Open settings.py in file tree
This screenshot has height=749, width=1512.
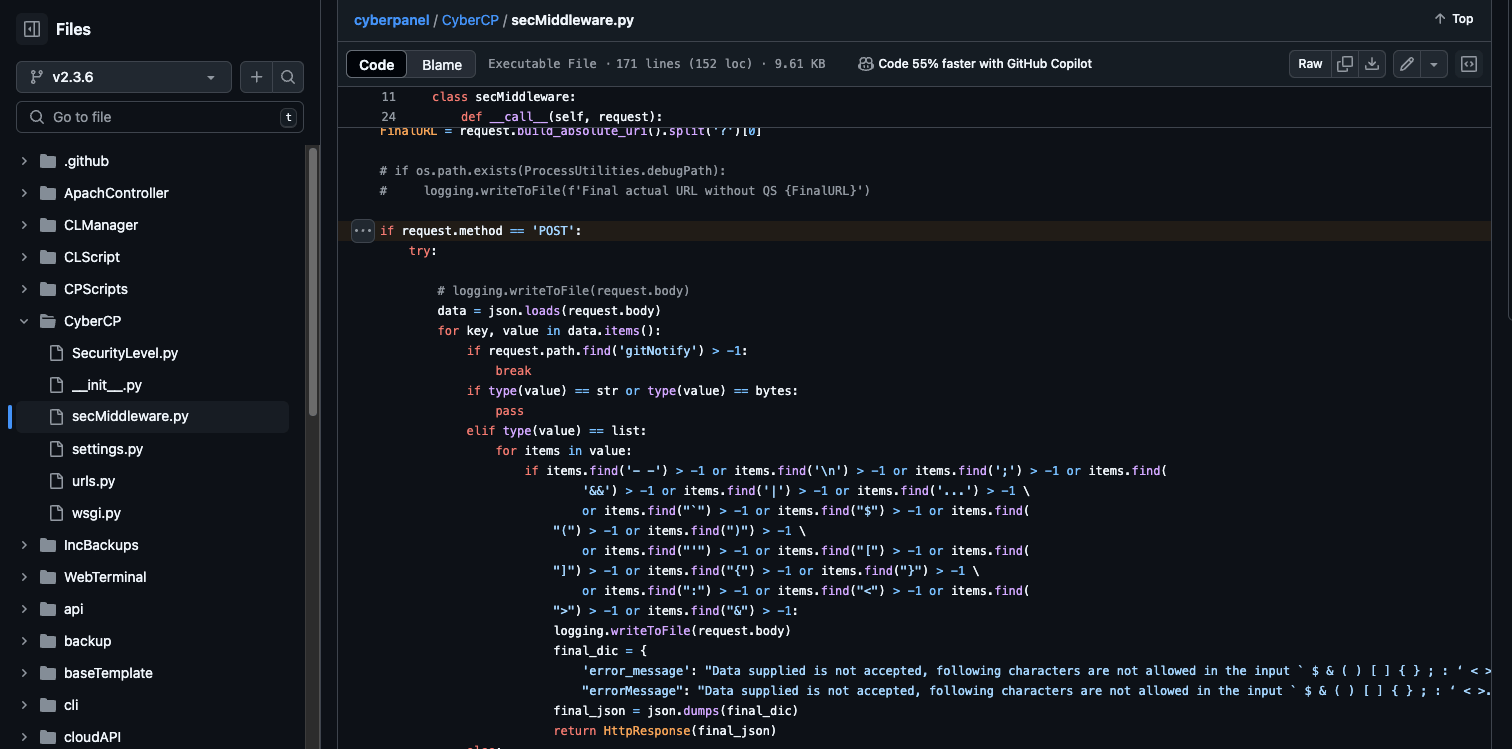tap(107, 449)
